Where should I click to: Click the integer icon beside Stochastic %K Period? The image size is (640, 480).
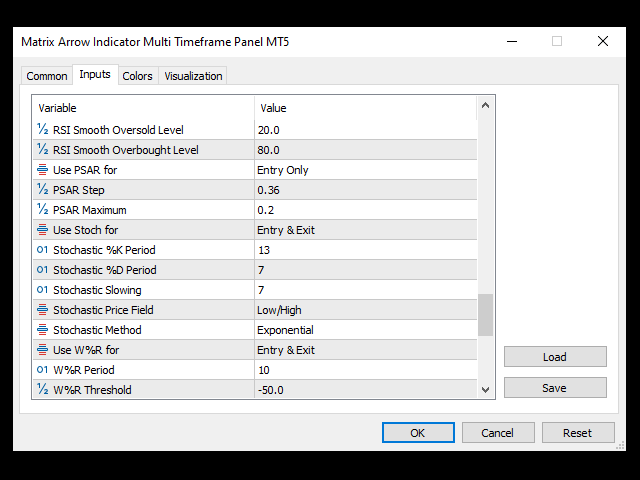(43, 250)
